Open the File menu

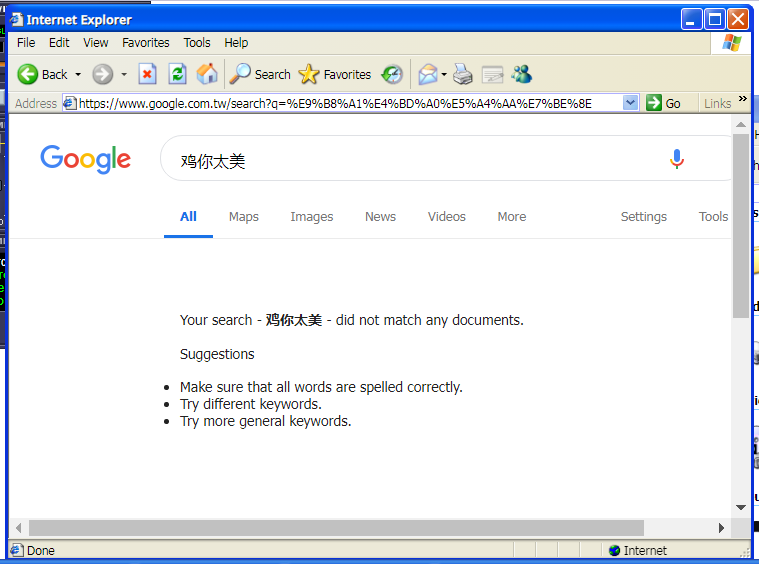[26, 43]
